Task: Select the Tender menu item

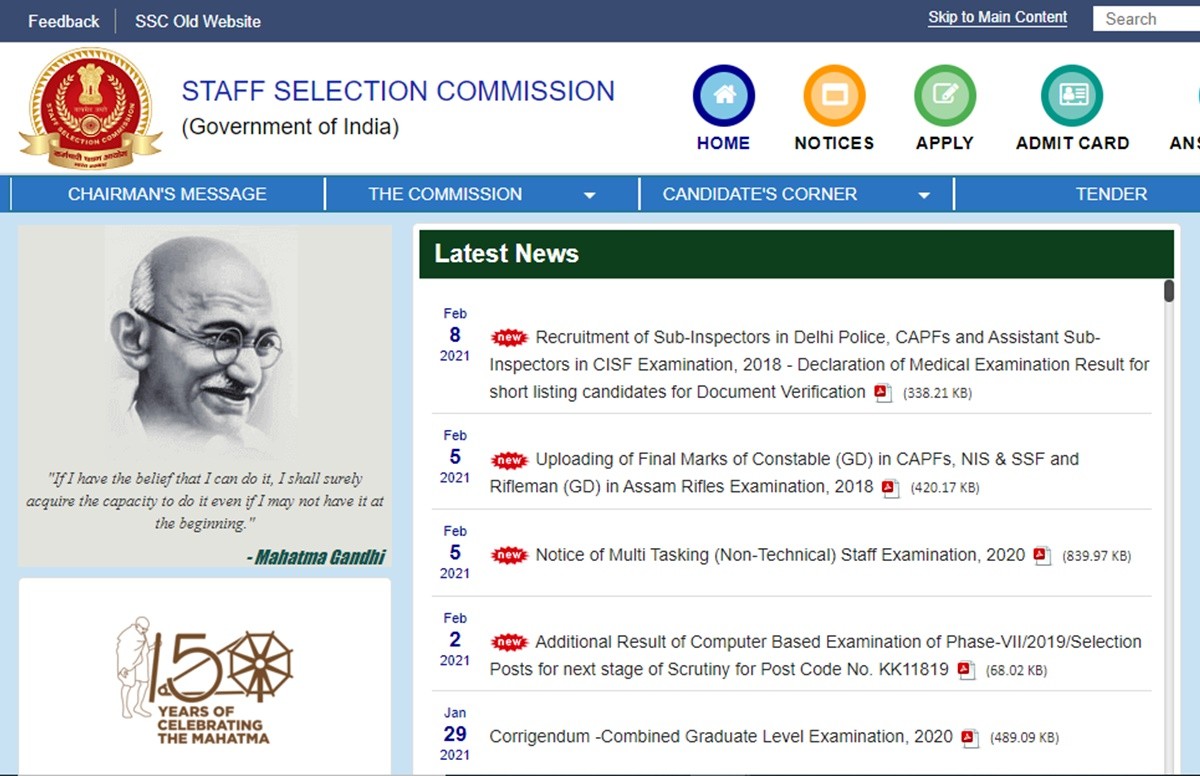Action: [x=1111, y=194]
